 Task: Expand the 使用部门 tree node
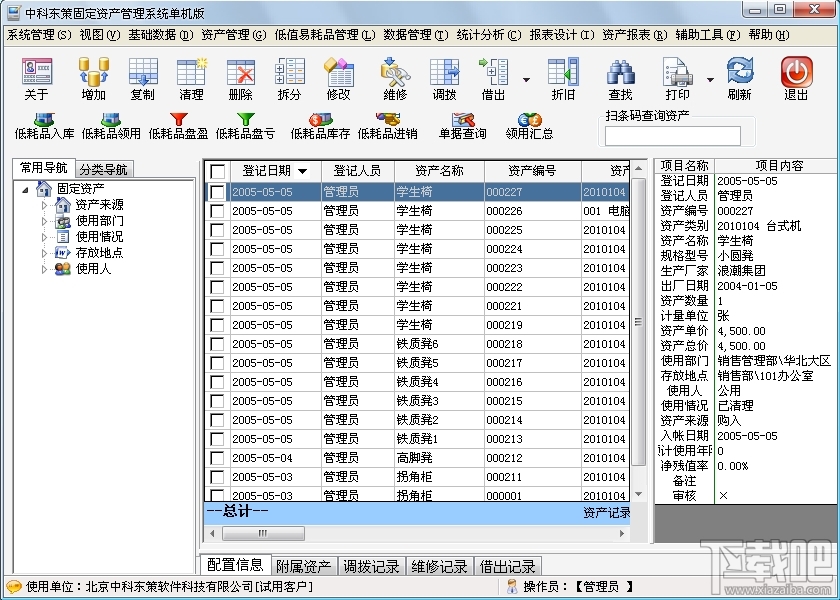click(x=44, y=221)
